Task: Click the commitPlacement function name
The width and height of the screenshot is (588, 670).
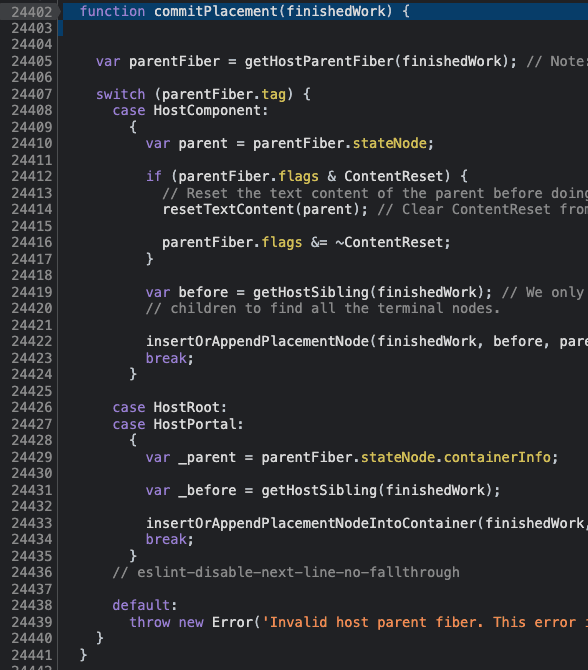Action: pyautogui.click(x=216, y=12)
